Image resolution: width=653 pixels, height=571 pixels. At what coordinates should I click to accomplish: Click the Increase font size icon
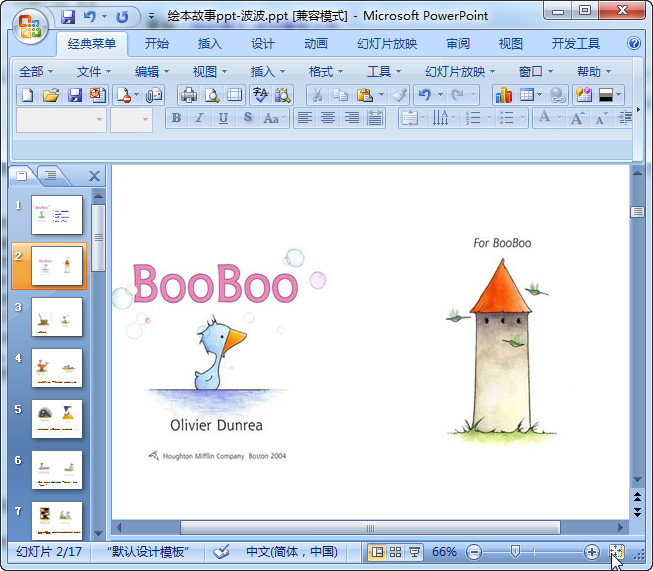coord(577,118)
